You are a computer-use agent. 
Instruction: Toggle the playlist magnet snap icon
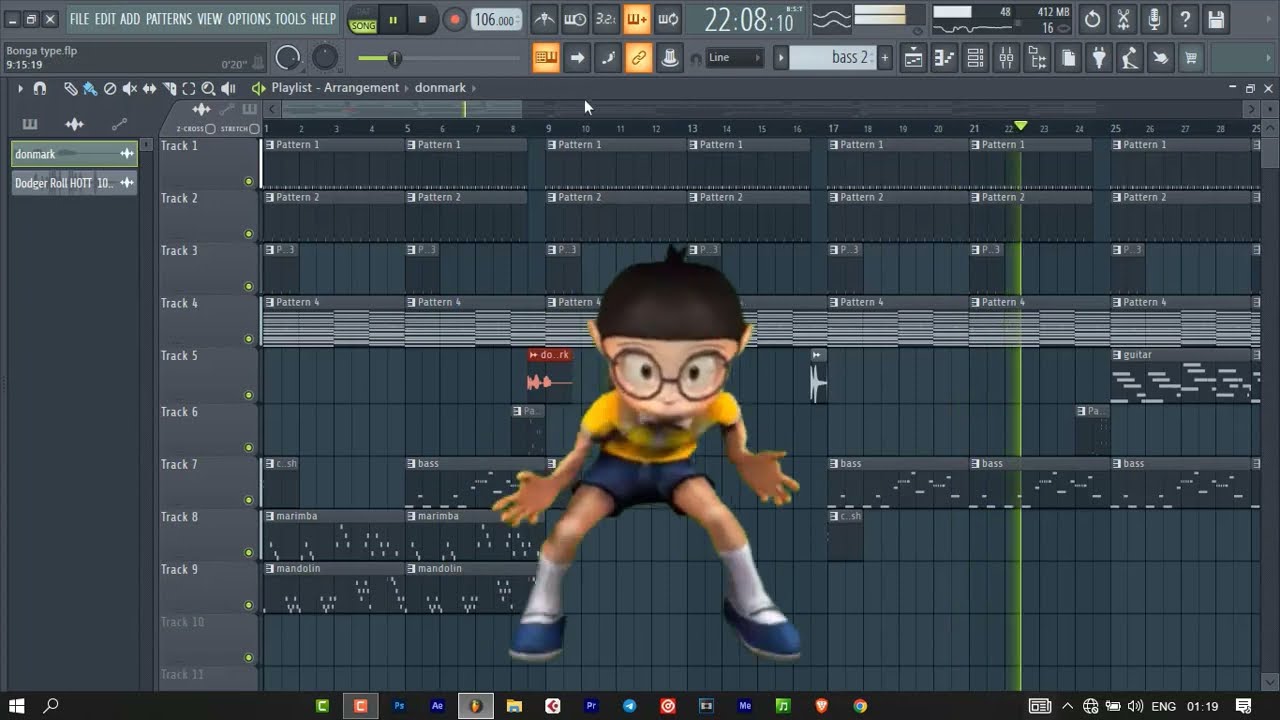(x=40, y=89)
